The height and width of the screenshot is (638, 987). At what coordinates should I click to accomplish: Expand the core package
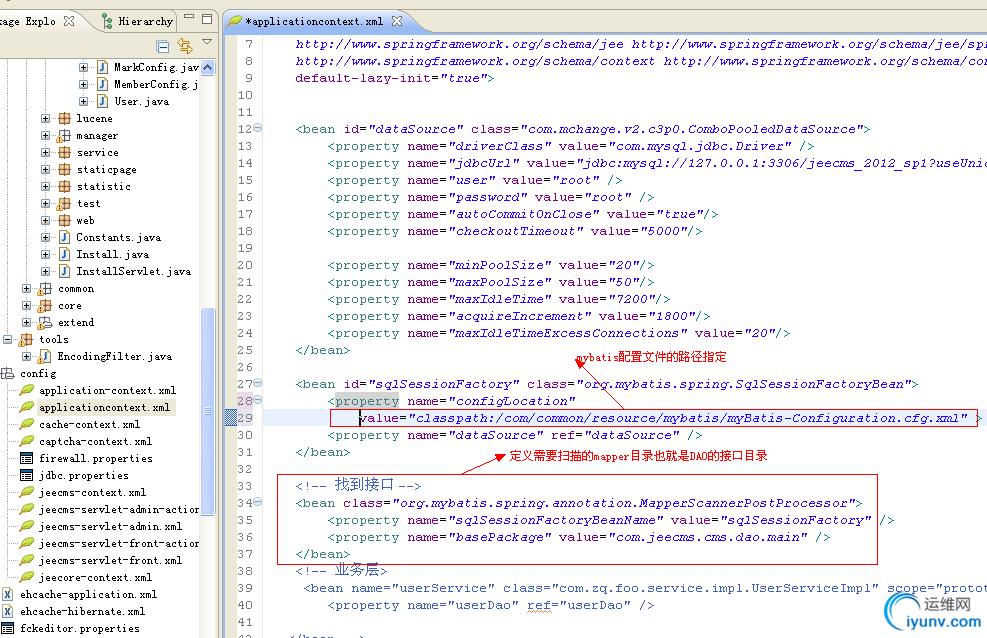tap(26, 305)
